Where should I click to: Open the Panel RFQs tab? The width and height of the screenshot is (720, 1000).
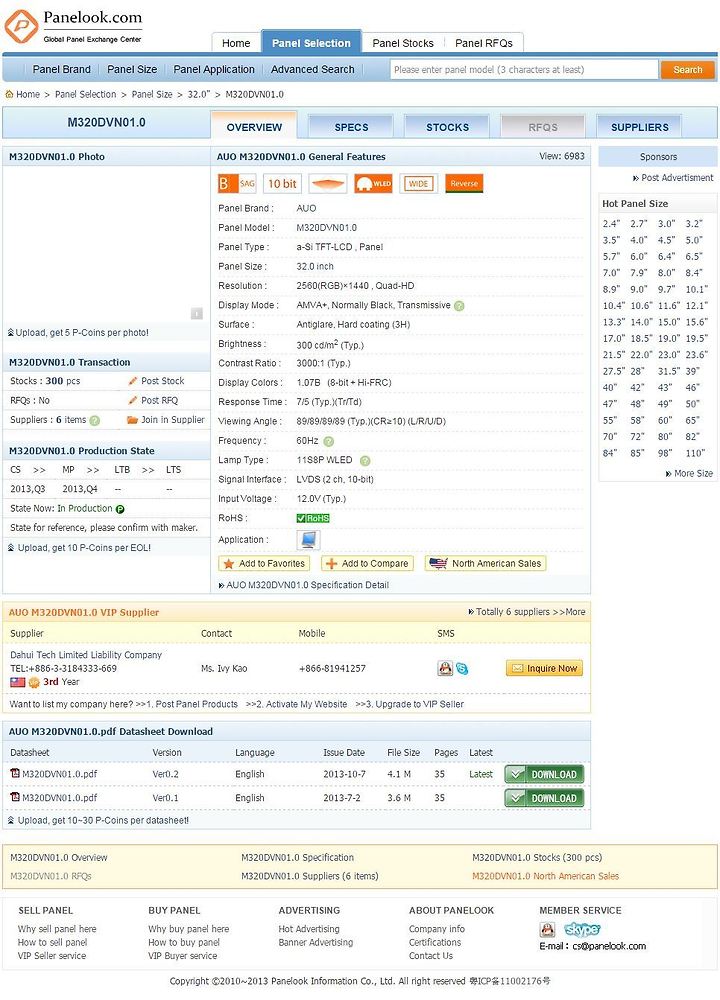tap(483, 43)
